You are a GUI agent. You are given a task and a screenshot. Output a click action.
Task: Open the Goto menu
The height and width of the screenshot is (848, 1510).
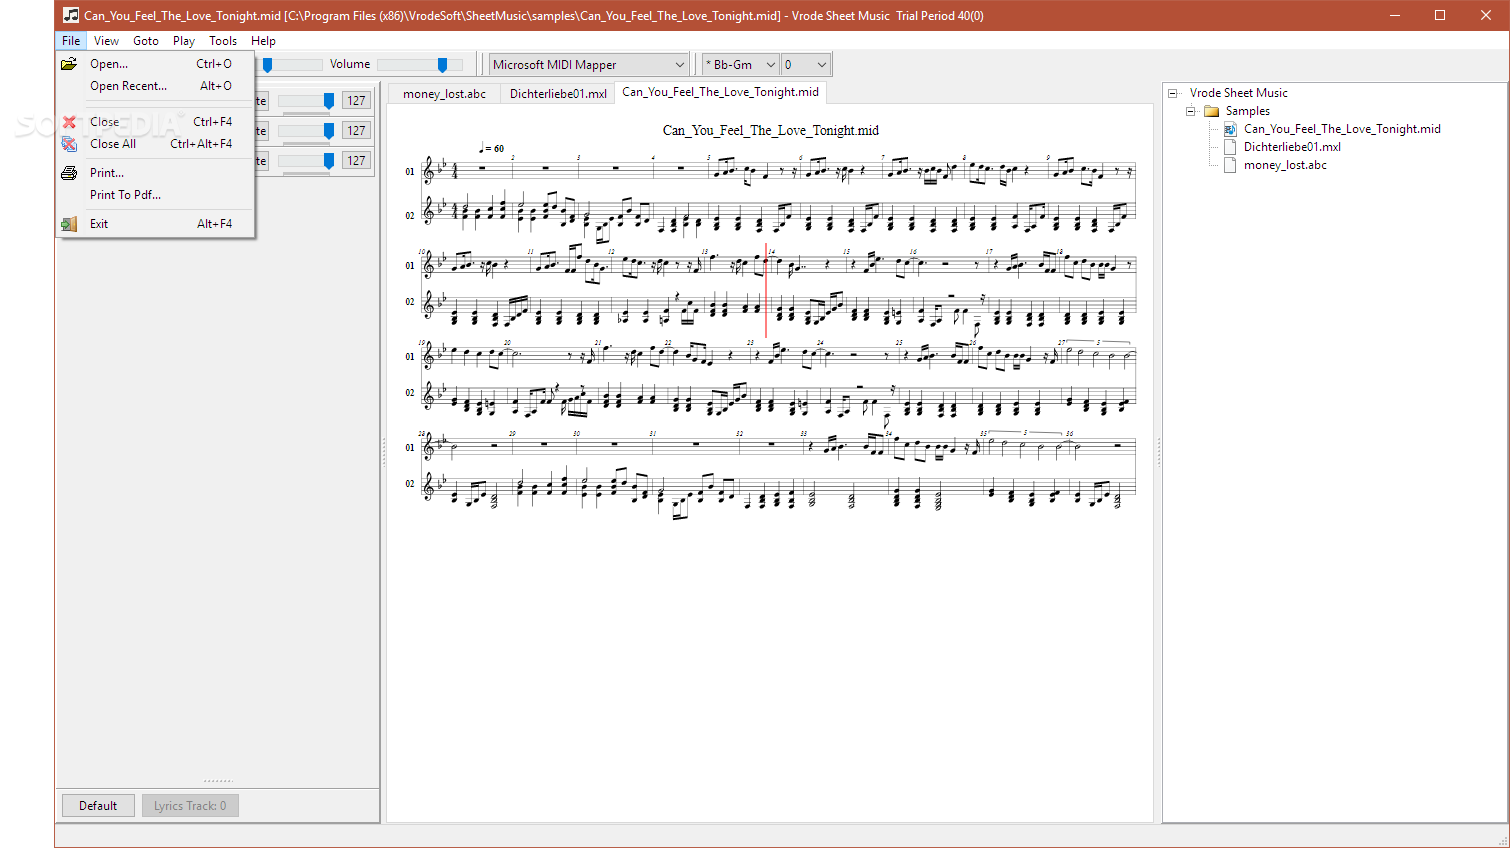[146, 41]
